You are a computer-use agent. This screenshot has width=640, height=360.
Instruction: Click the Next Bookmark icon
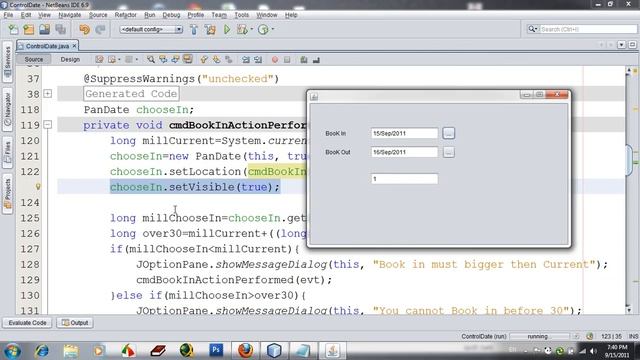(x=216, y=60)
